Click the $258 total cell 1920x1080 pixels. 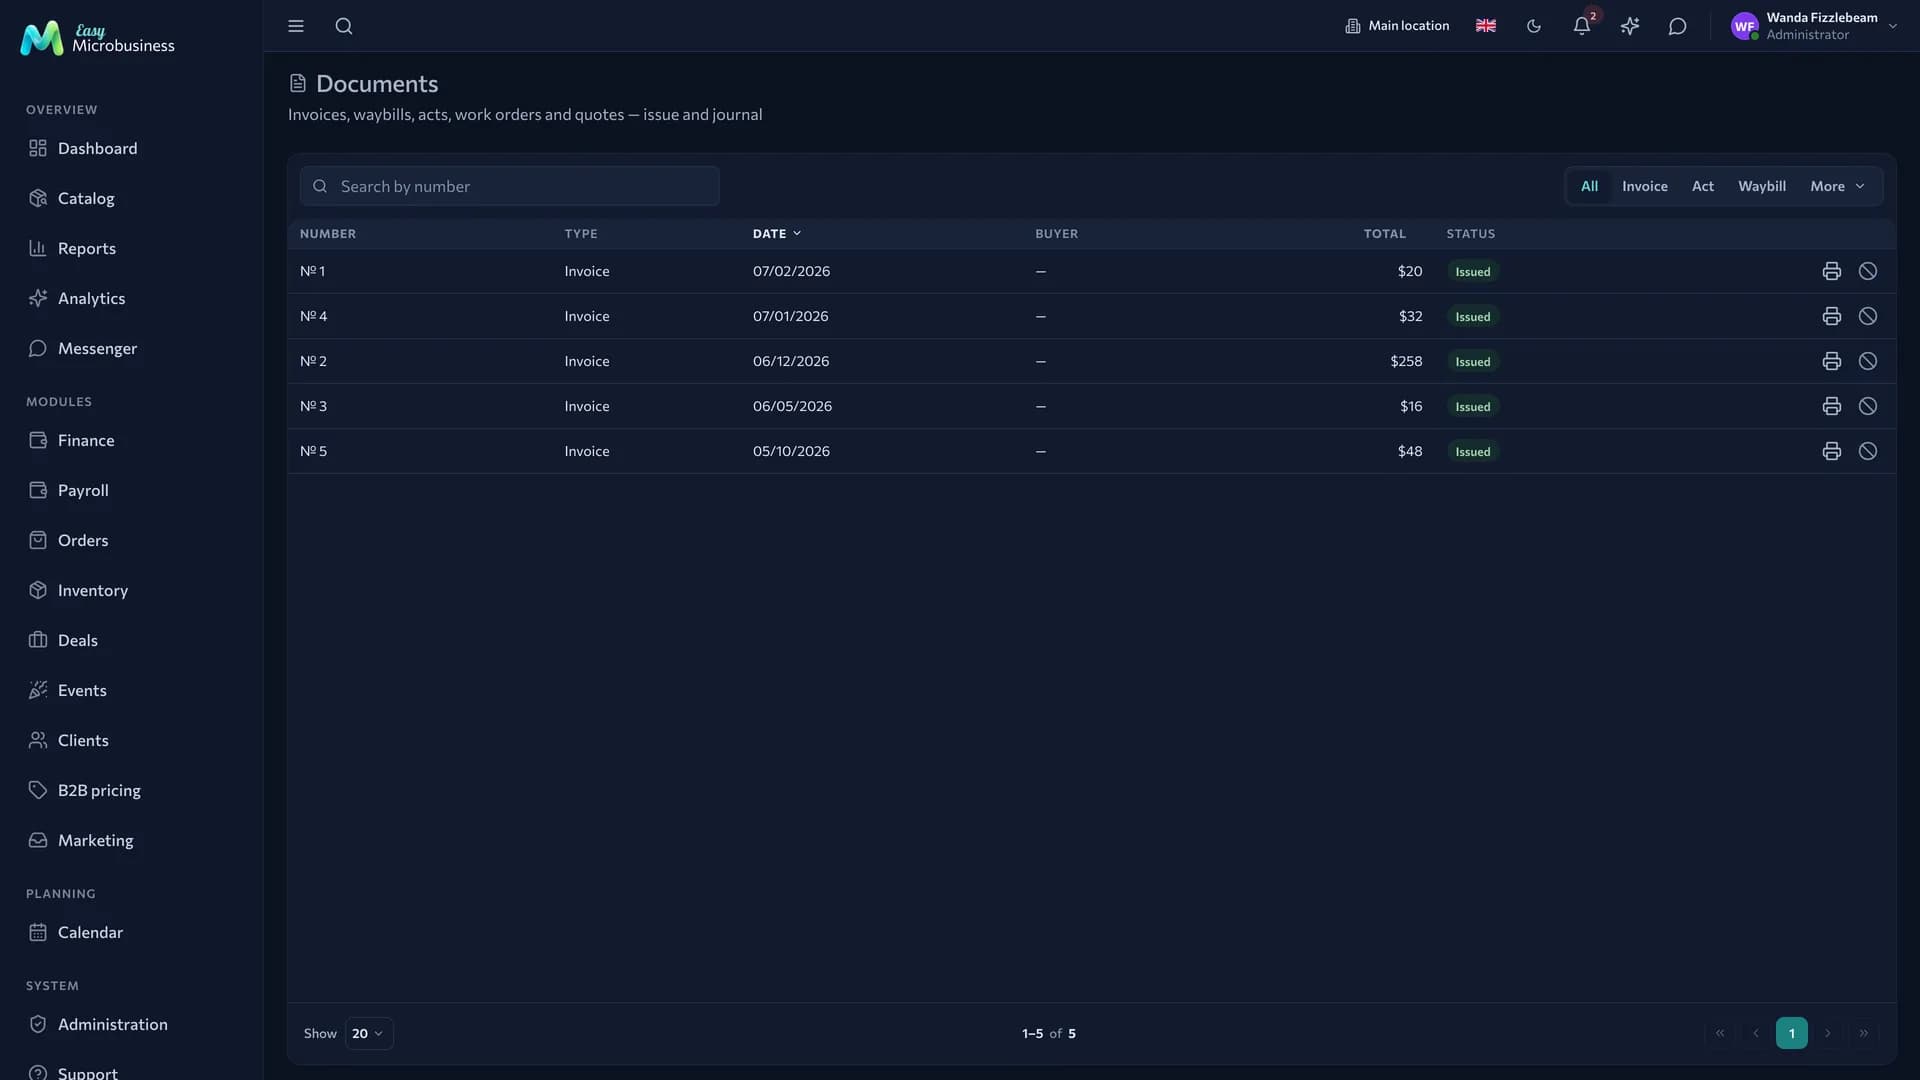[x=1406, y=361]
